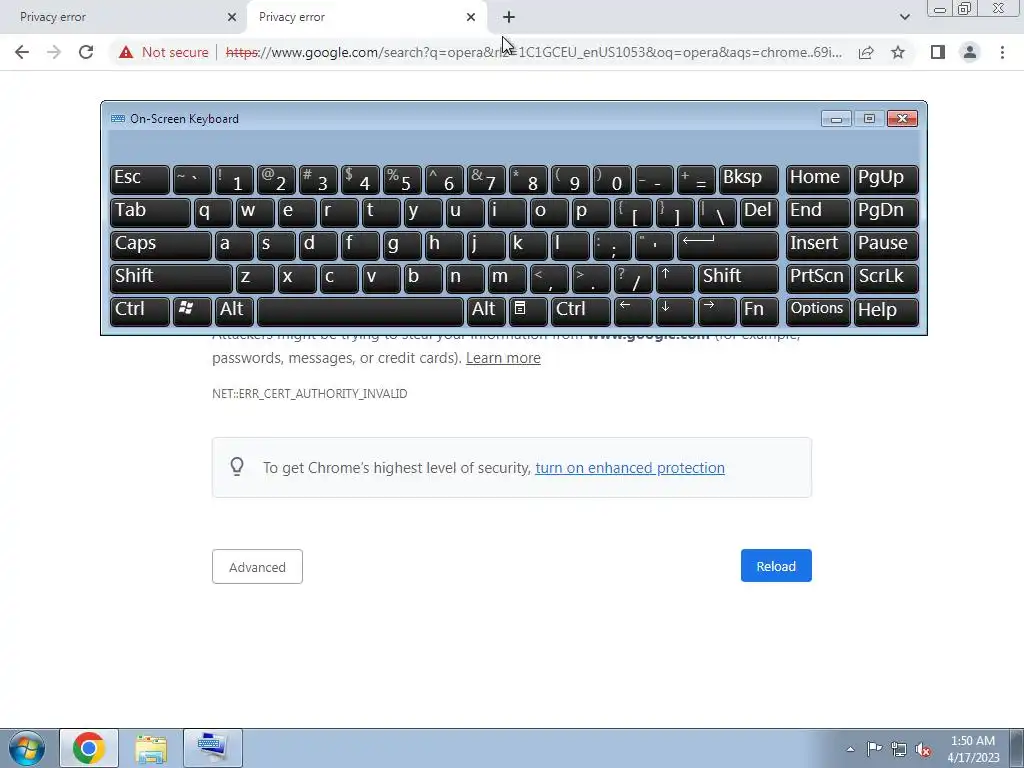Open a new tab with the plus button

pyautogui.click(x=509, y=17)
